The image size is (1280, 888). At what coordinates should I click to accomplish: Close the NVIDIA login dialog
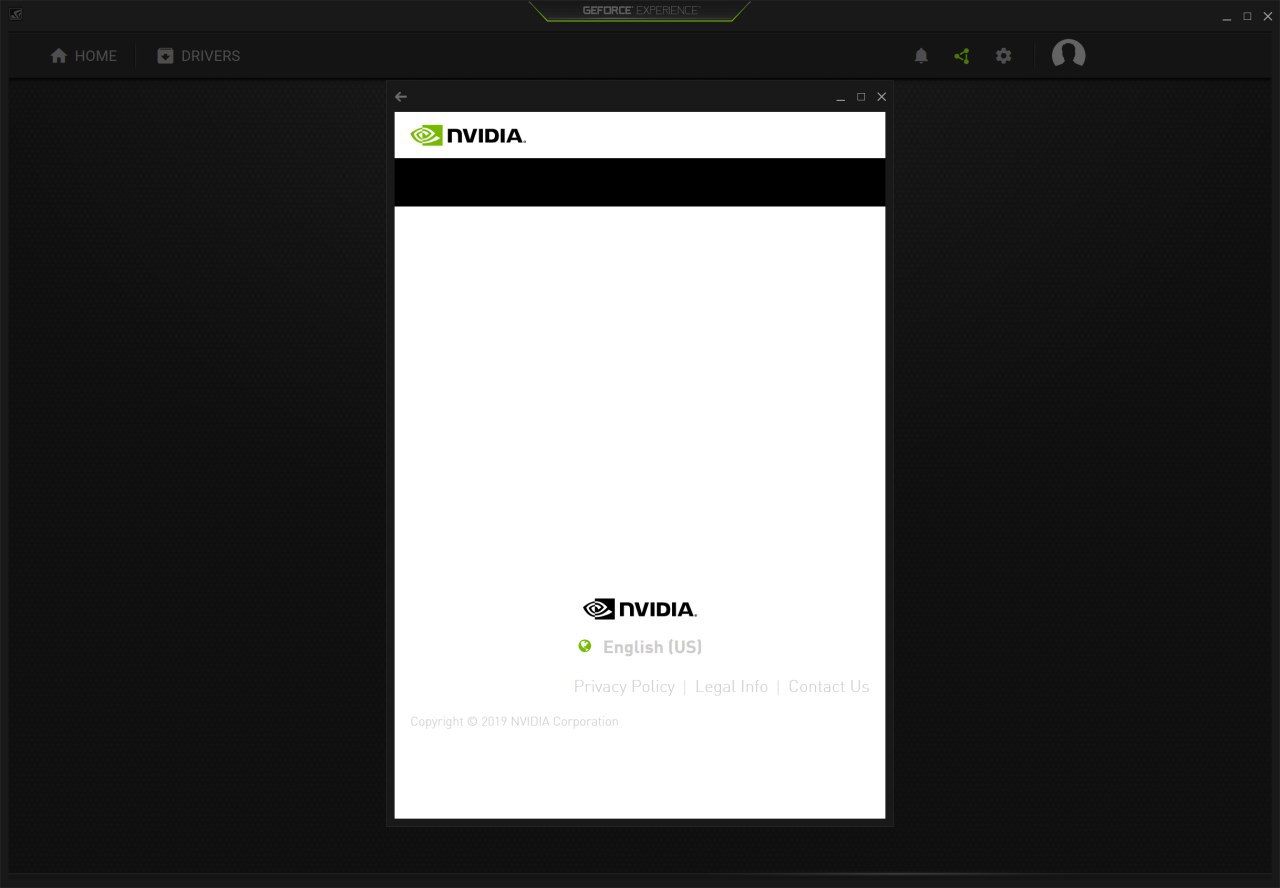tap(881, 97)
